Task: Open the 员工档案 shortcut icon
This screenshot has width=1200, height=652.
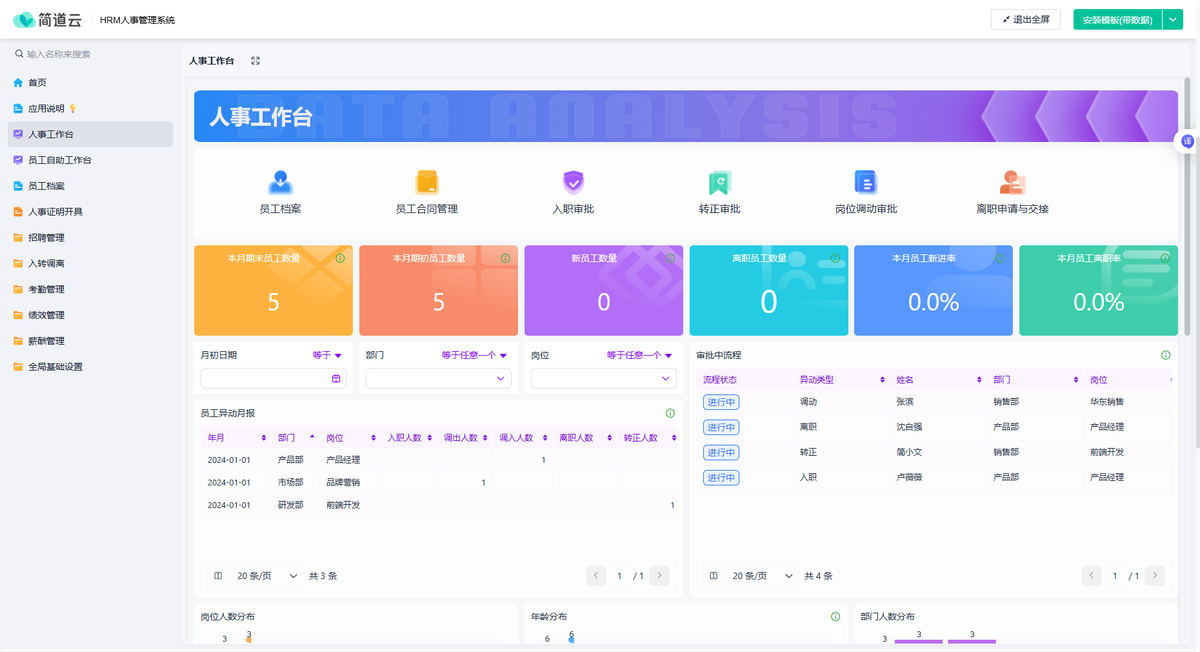Action: tap(280, 182)
